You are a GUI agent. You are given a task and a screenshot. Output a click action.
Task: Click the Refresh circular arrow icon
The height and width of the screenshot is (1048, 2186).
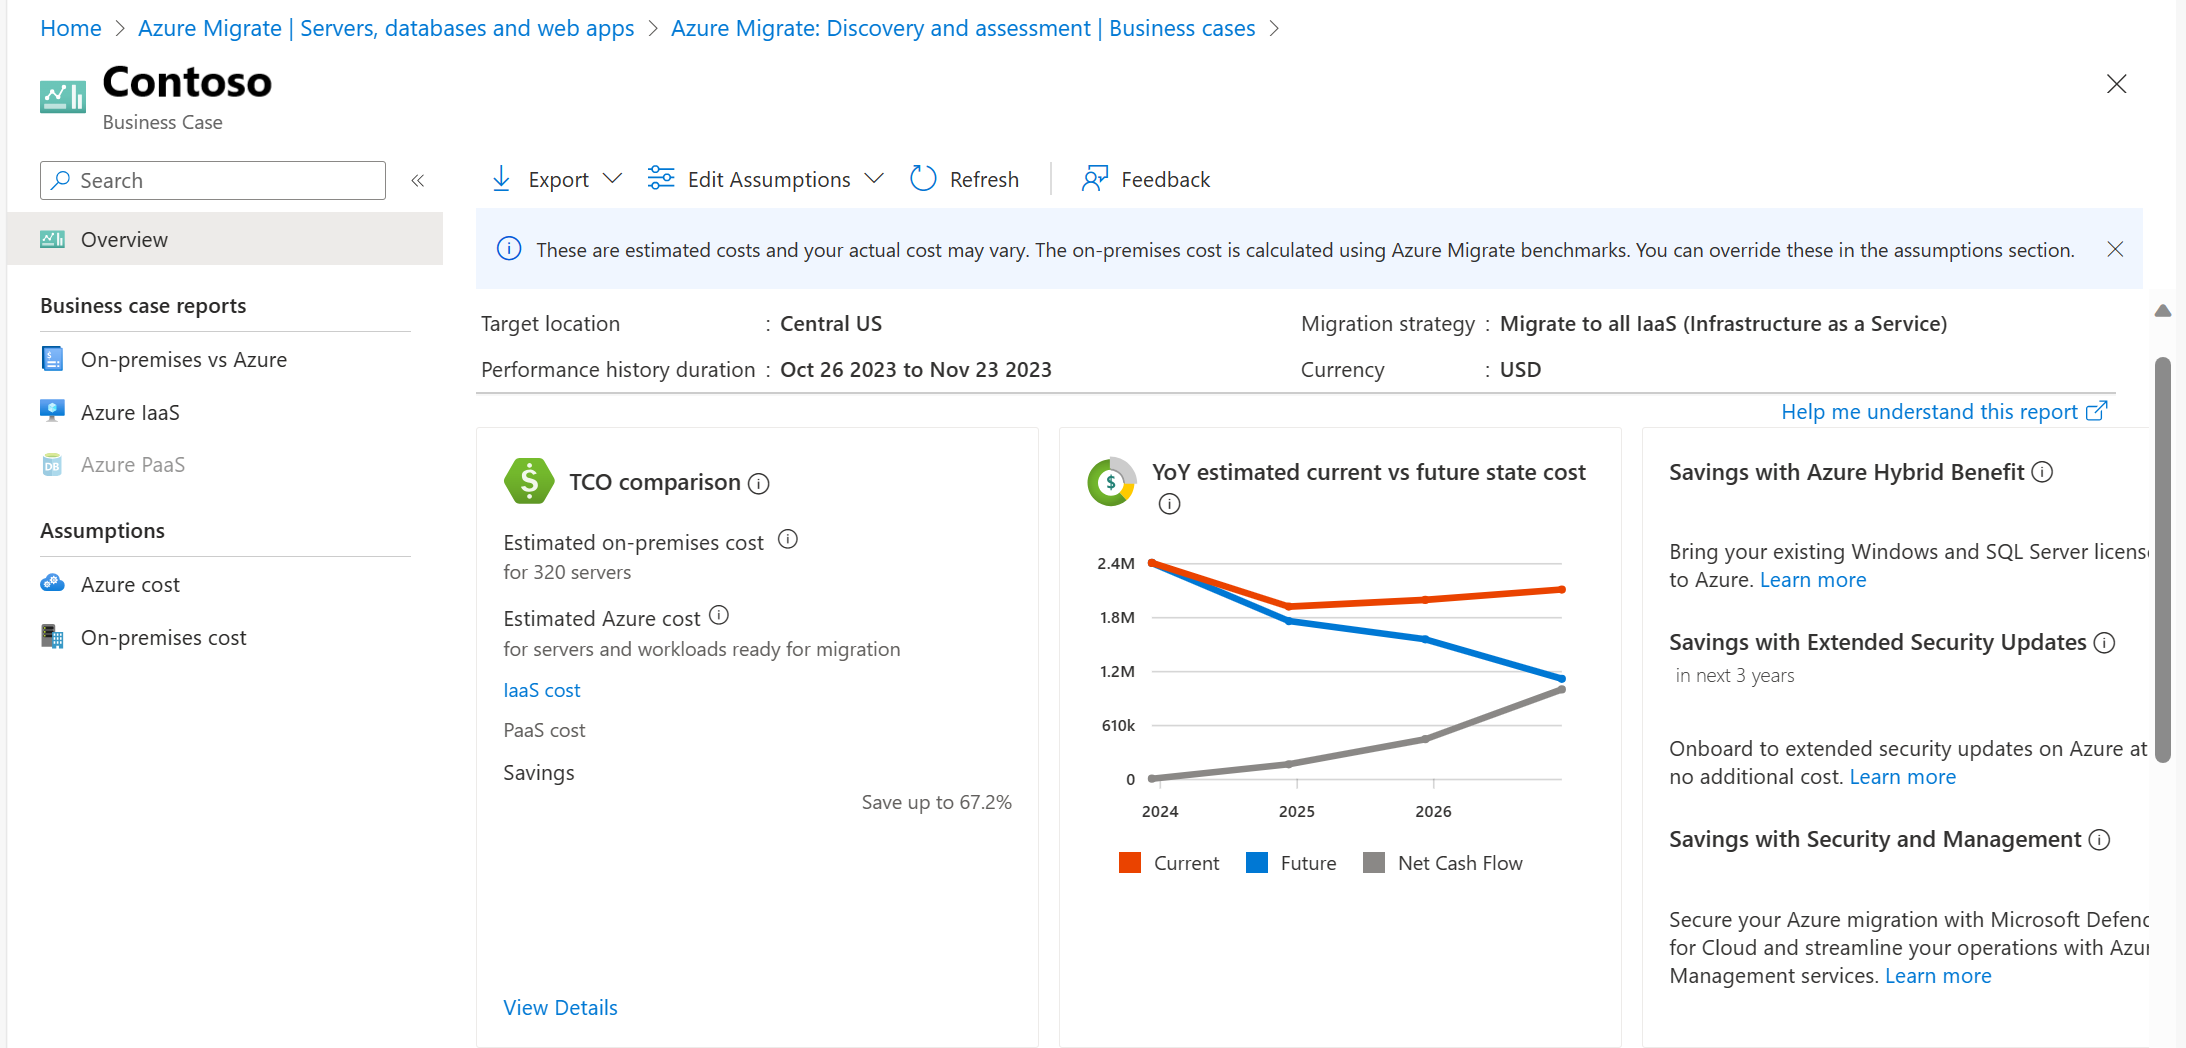923,178
